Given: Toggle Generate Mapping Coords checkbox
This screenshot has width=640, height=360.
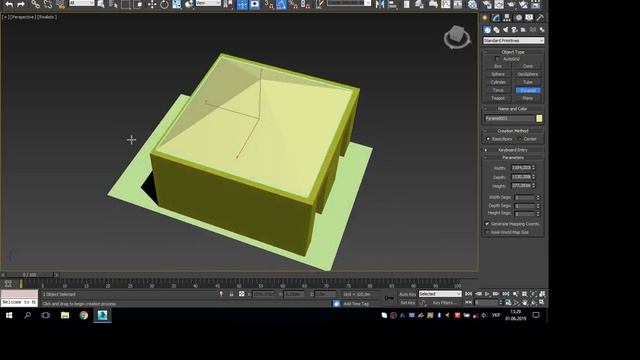Looking at the screenshot, I should tap(487, 224).
